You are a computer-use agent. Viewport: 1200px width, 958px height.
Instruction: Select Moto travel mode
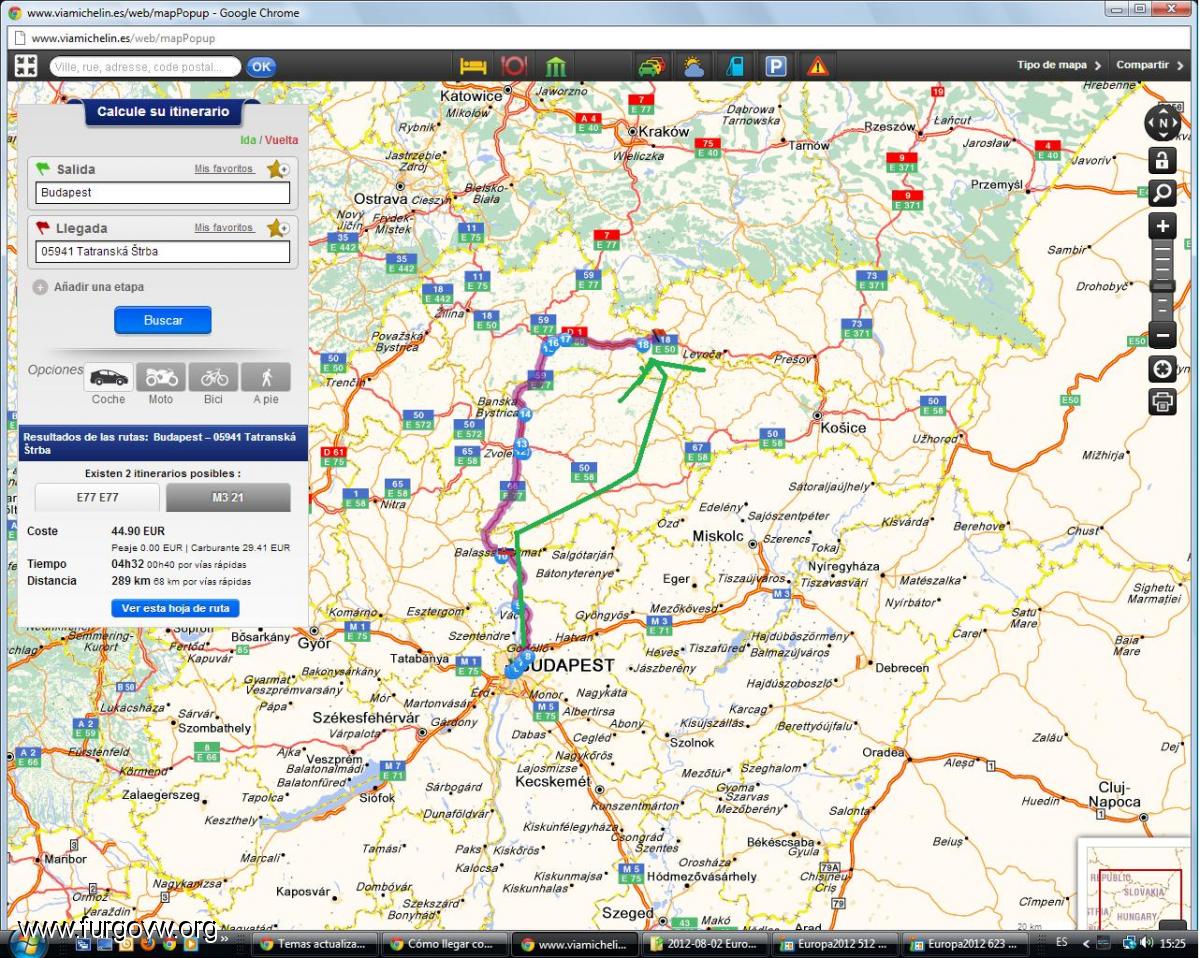(161, 377)
